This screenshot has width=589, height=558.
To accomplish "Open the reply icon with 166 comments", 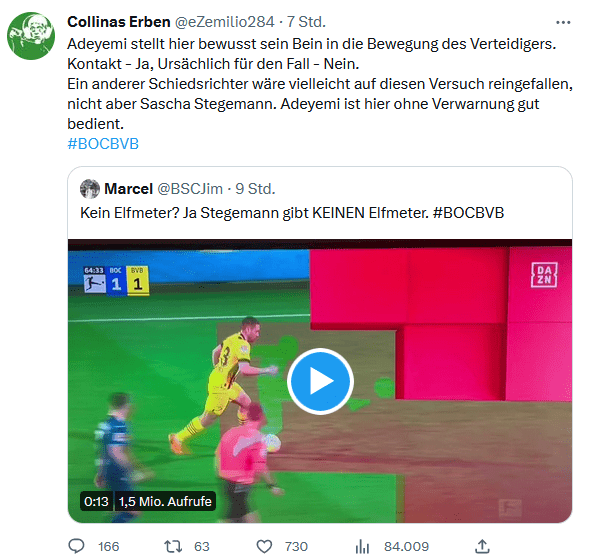I will point(77,546).
